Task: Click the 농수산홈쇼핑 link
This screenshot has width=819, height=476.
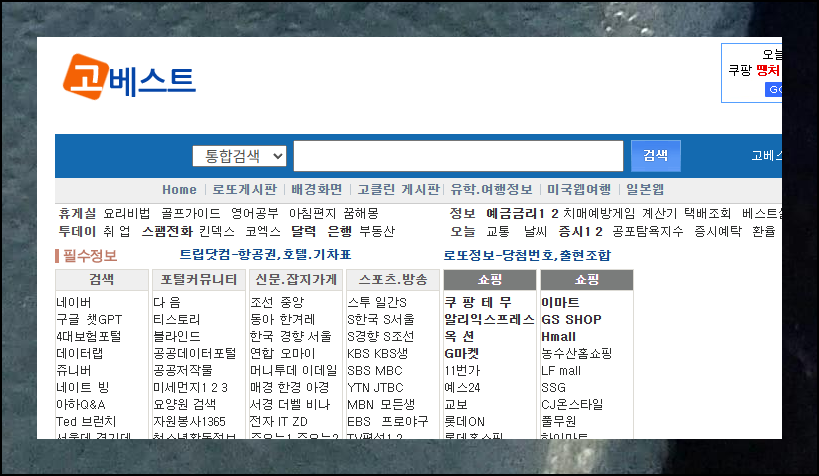Action: (x=577, y=353)
